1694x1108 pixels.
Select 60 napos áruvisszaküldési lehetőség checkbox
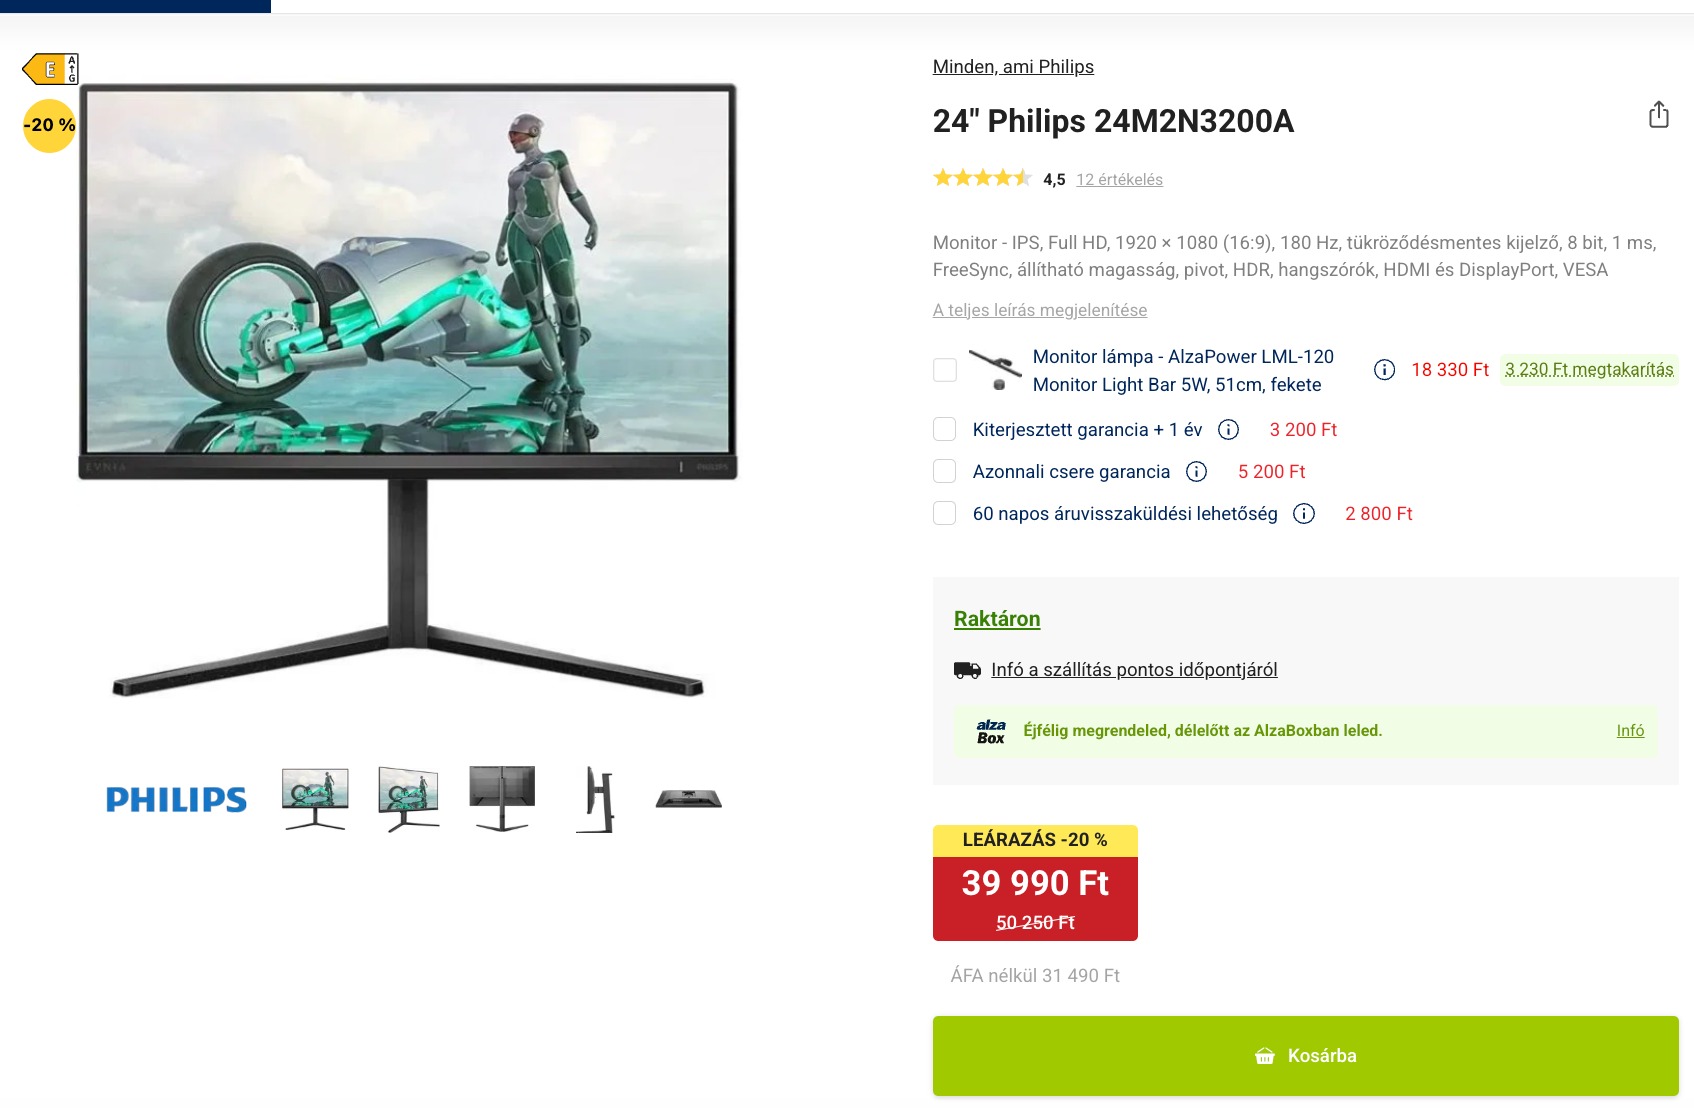coord(945,514)
